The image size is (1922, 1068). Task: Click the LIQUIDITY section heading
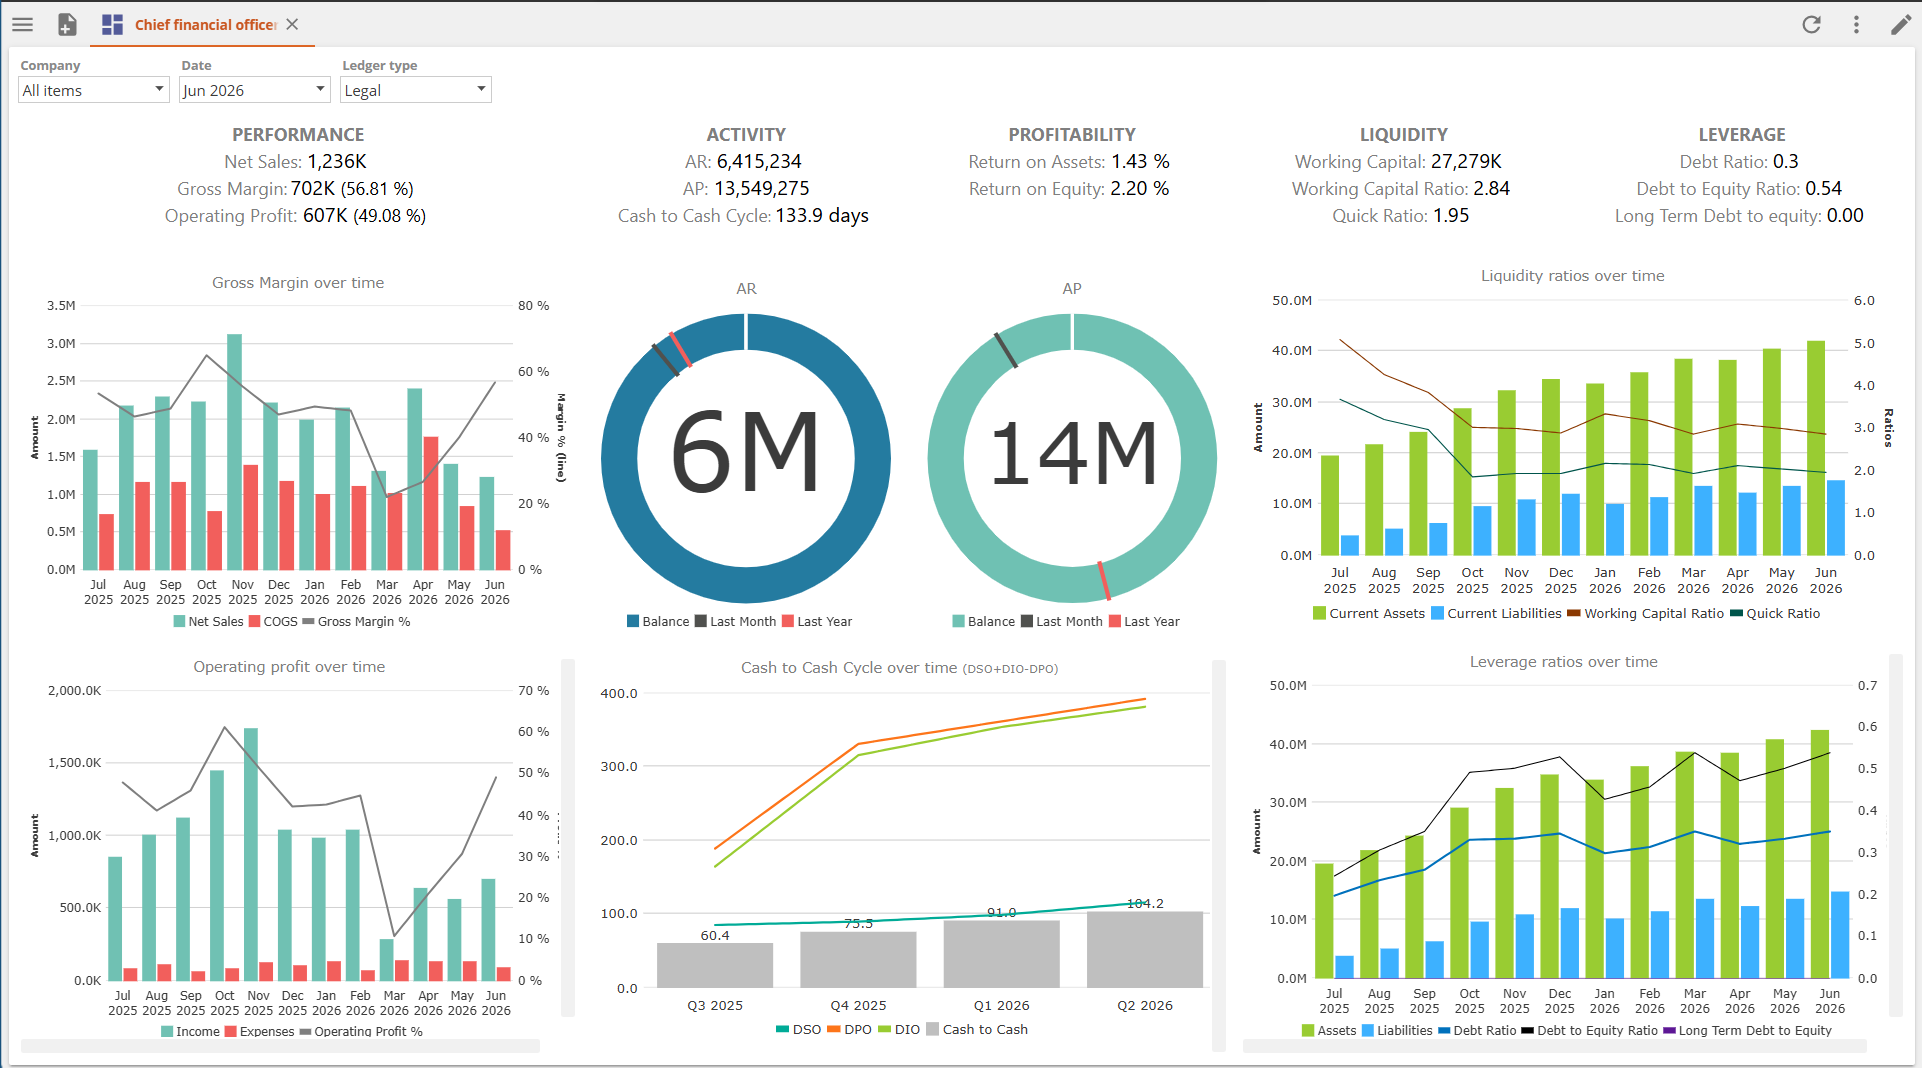1403,135
